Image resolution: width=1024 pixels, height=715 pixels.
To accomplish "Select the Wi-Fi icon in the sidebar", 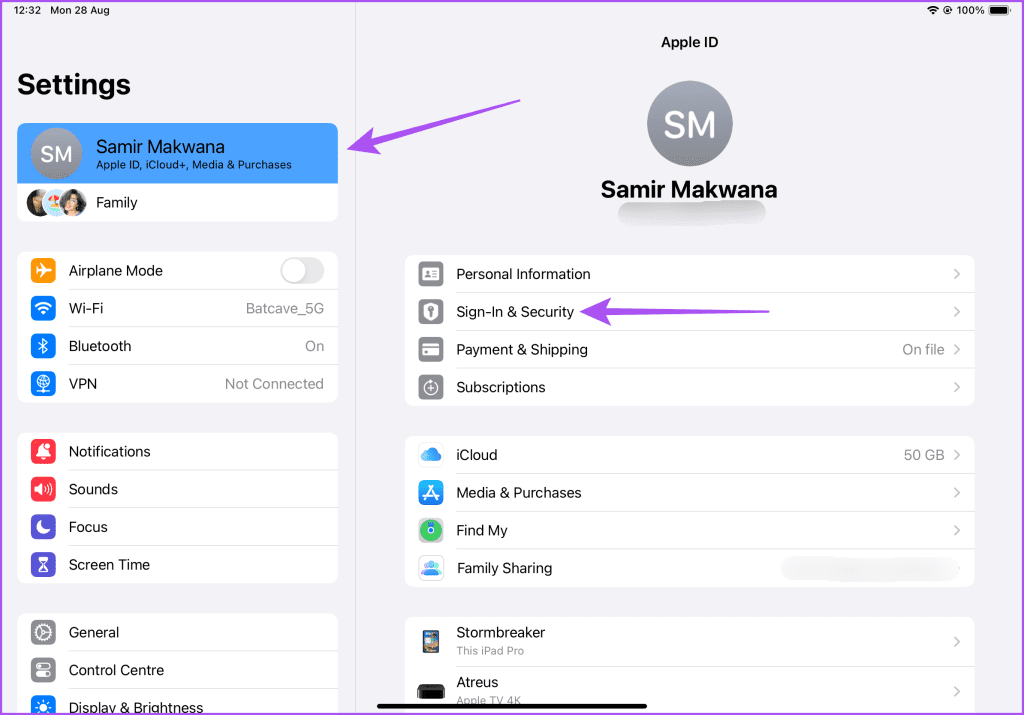I will 43,308.
